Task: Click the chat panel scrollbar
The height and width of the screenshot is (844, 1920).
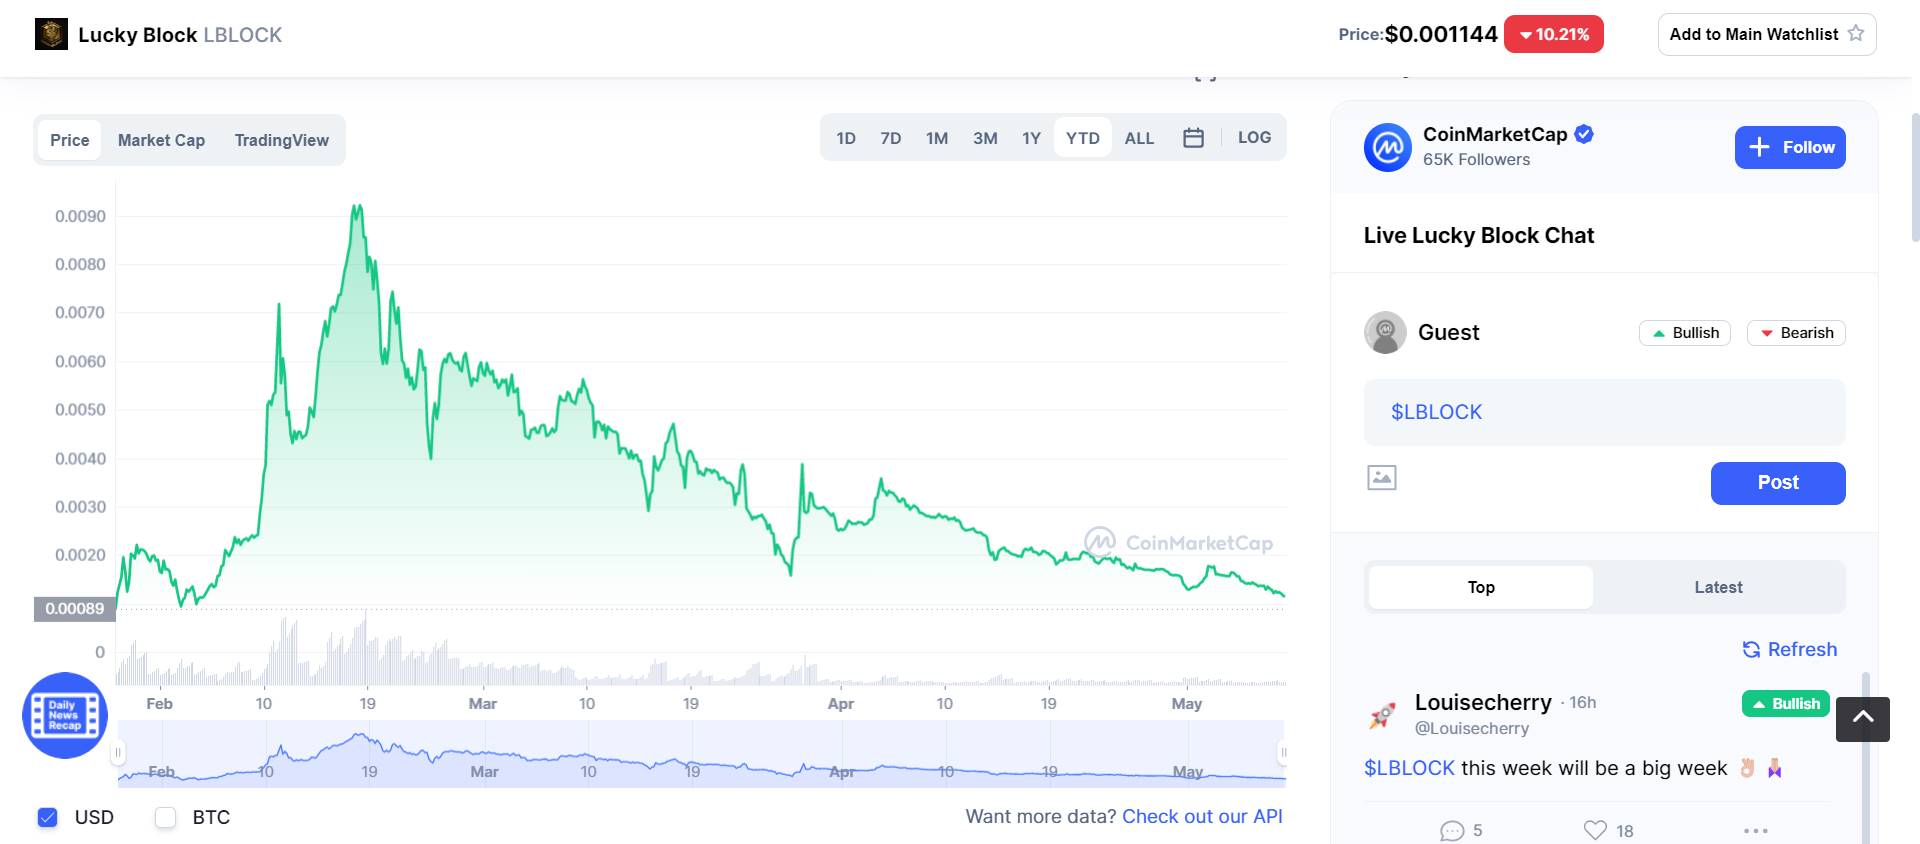Action: (1866, 760)
